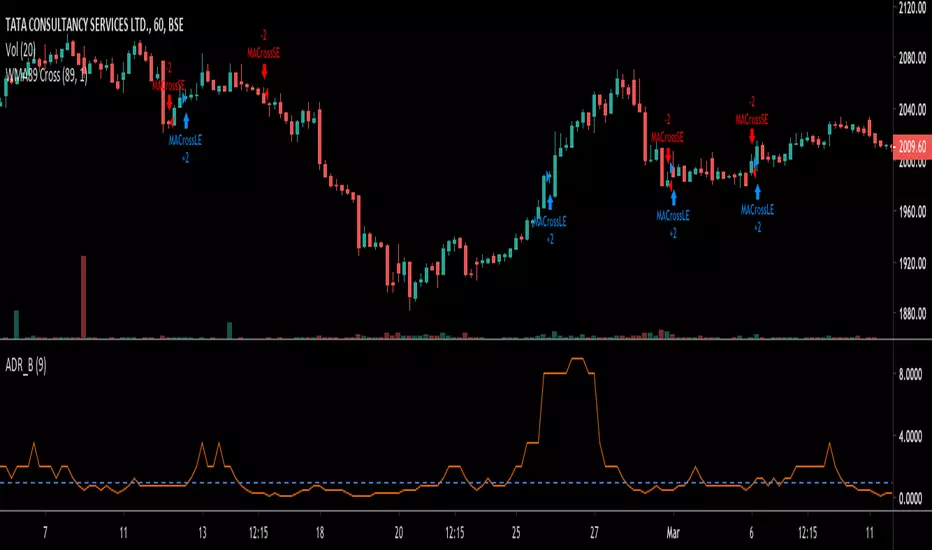Click the 12:15 label after date 6
This screenshot has height=550, width=932.
807,533
